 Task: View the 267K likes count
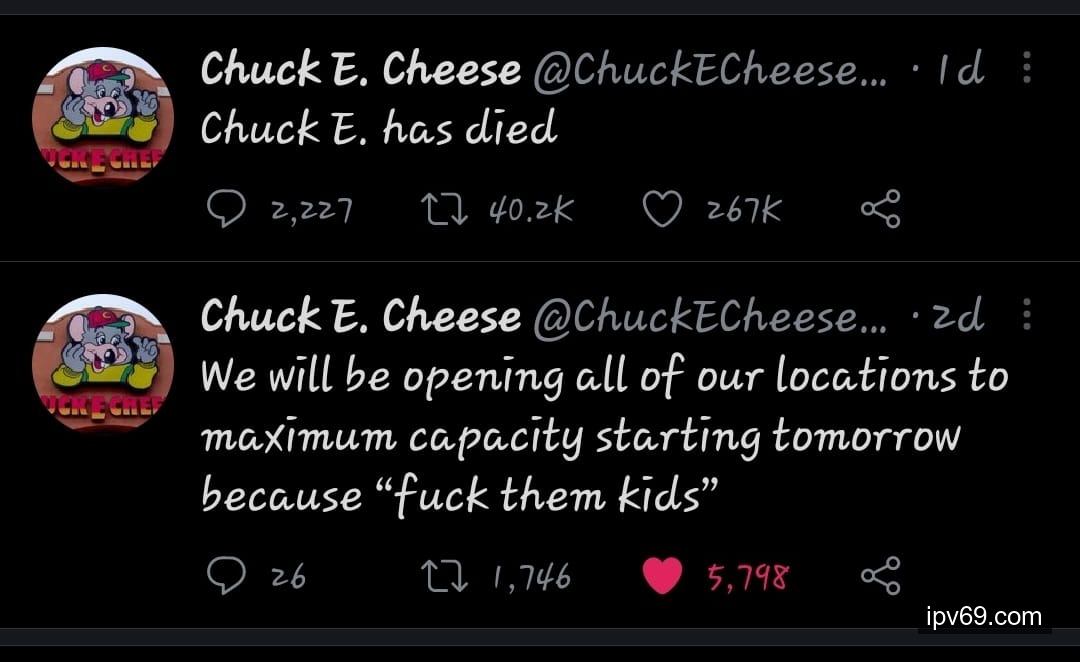(743, 211)
